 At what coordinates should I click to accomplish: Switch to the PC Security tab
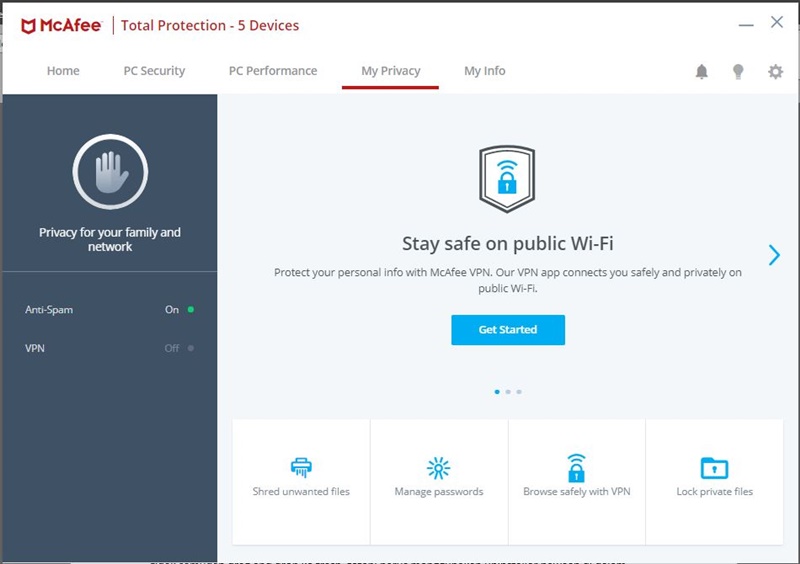[154, 71]
